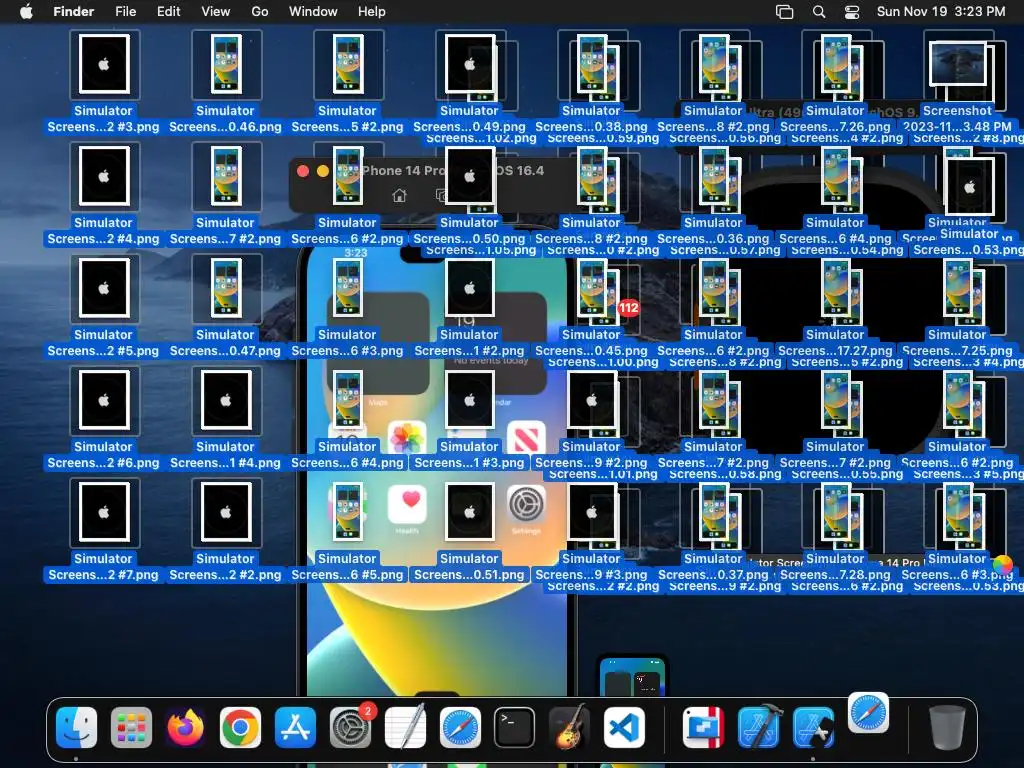This screenshot has width=1024, height=768.
Task: Switch to Simulator via its Dock icon
Action: point(813,727)
